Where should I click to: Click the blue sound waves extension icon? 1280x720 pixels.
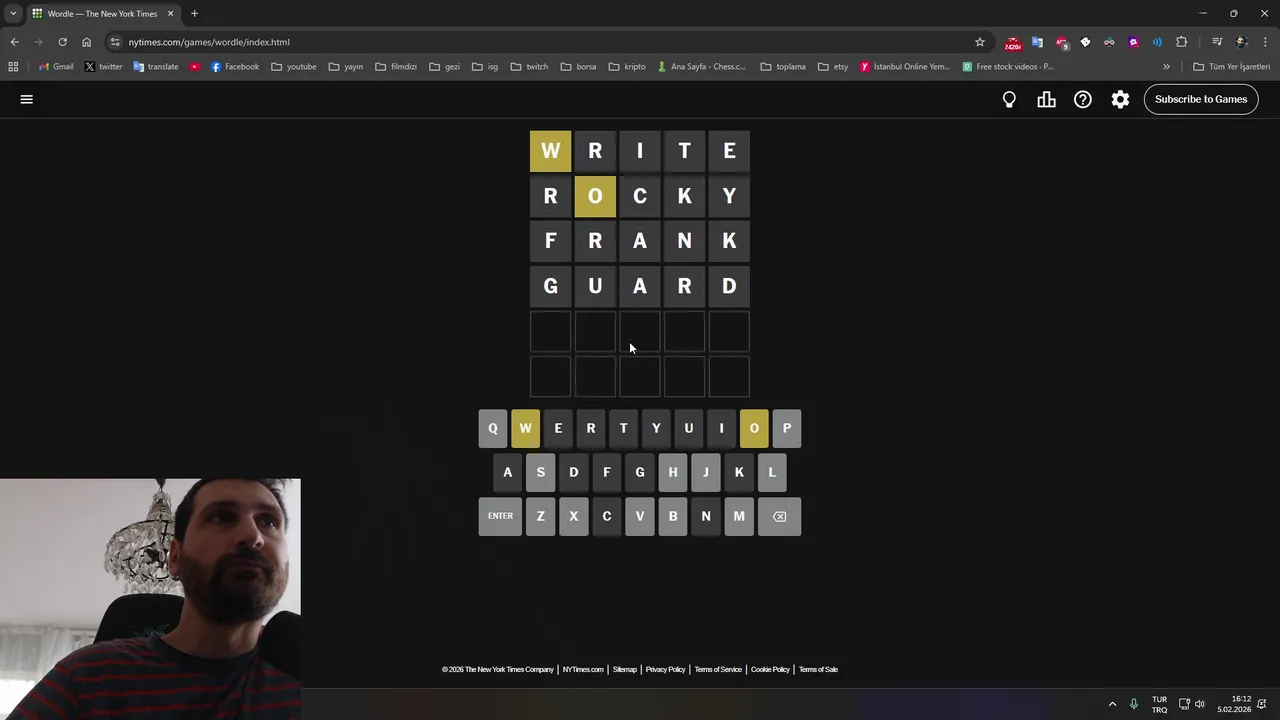(1157, 42)
